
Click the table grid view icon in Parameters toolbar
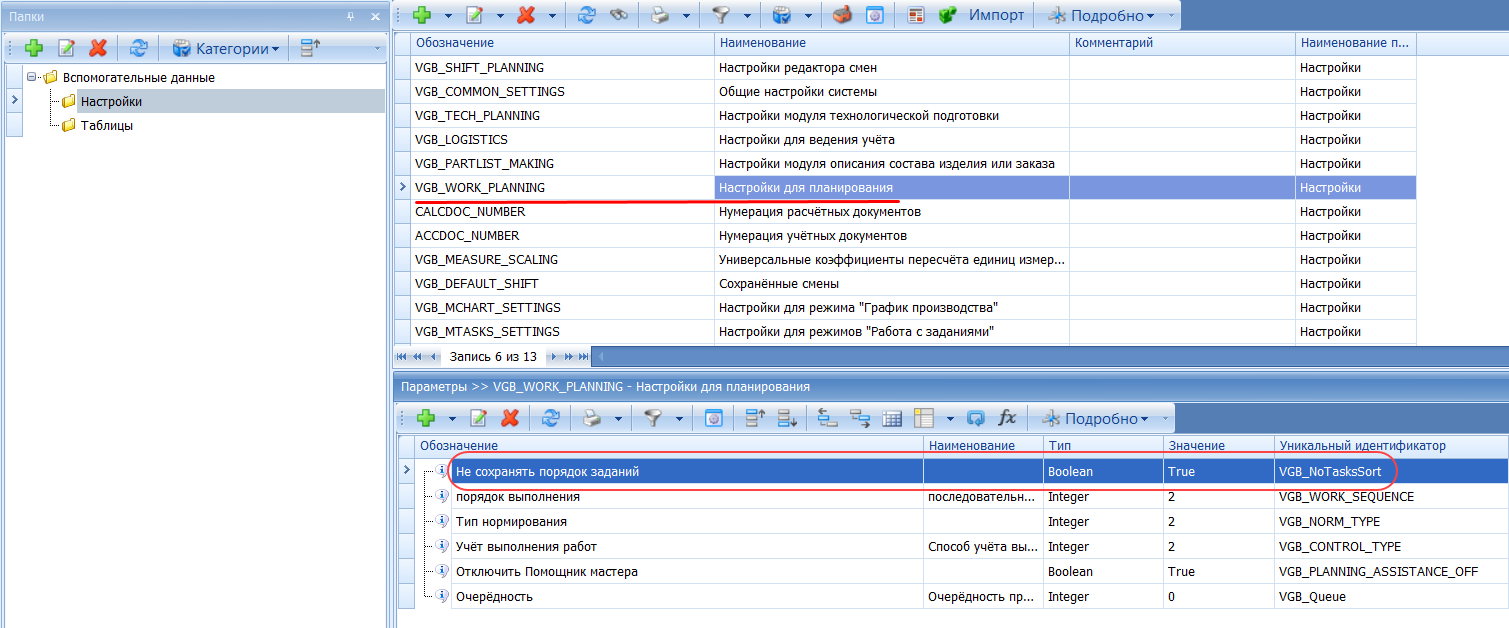892,418
